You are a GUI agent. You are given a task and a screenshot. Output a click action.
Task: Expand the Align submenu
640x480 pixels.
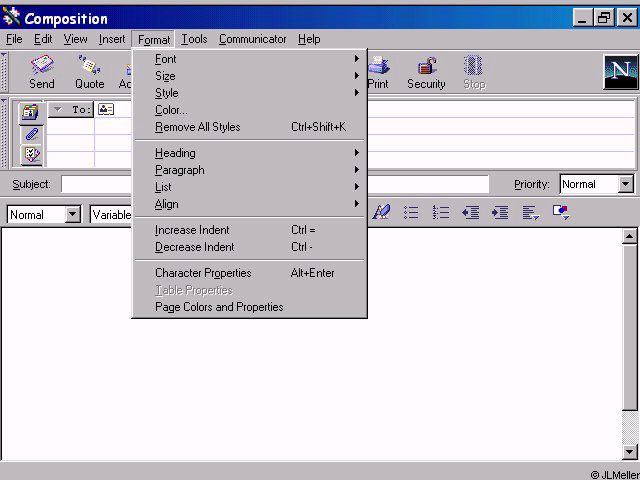250,204
